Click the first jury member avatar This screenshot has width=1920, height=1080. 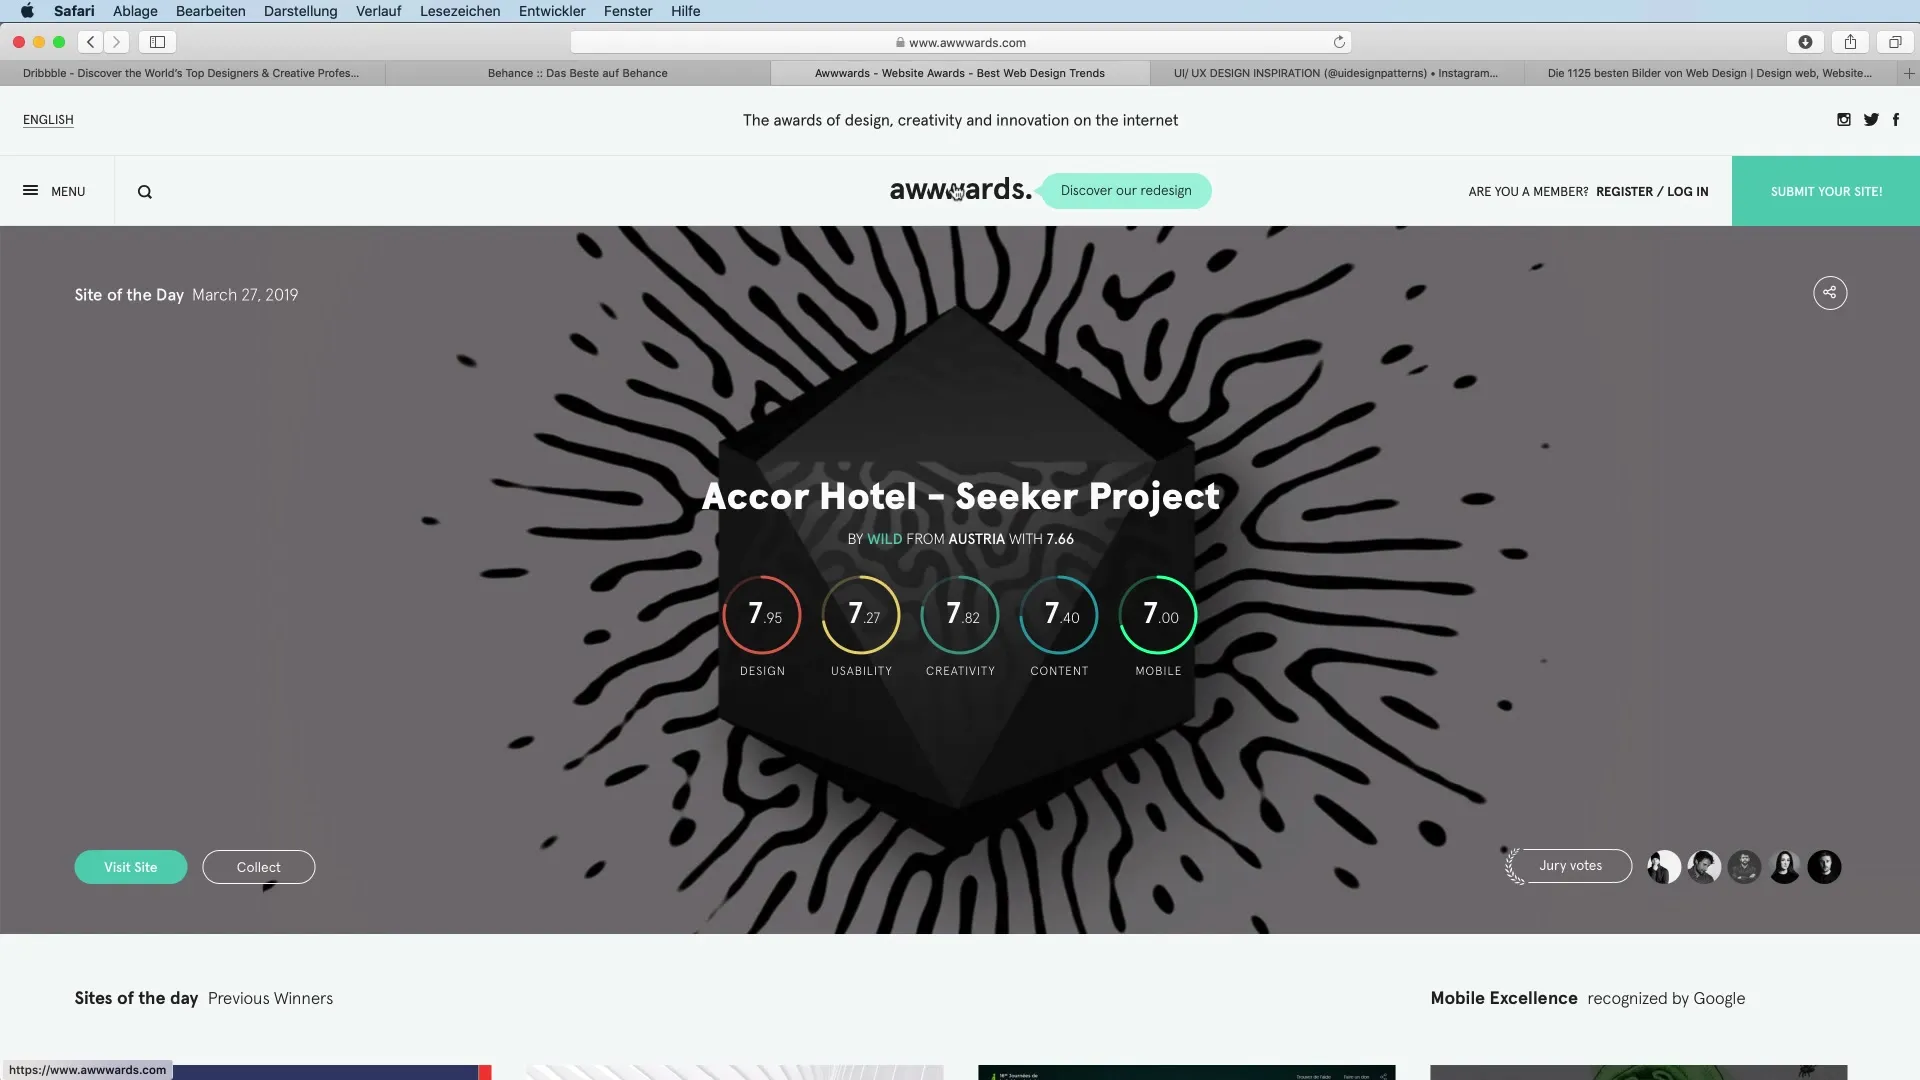(x=1664, y=867)
